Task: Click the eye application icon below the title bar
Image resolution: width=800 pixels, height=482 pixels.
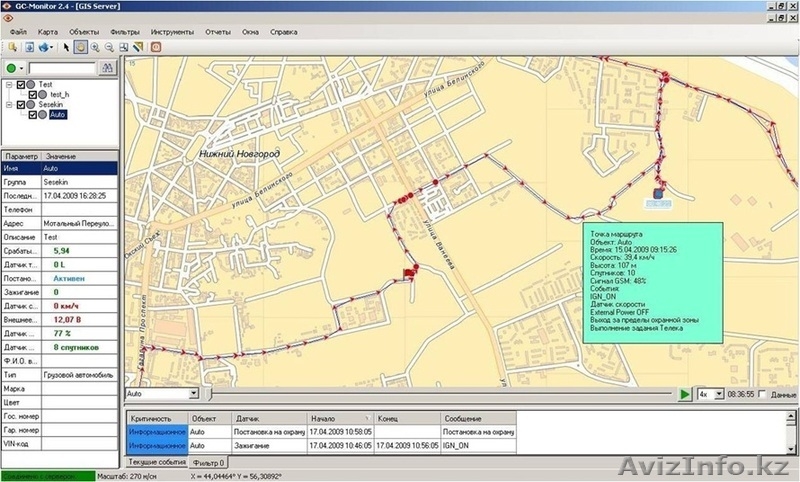Action: [x=8, y=18]
